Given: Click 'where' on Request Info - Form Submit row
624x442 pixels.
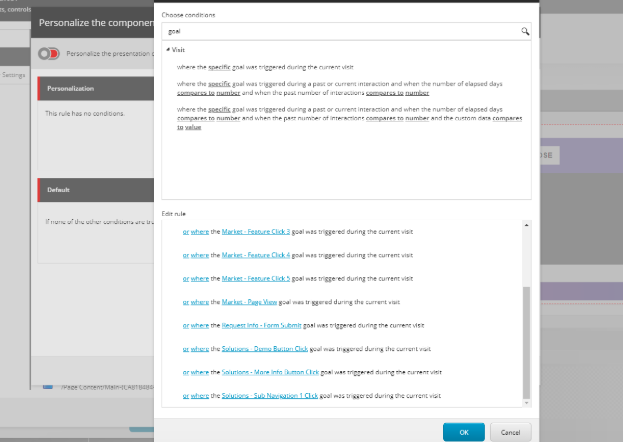Looking at the screenshot, I should 200,325.
